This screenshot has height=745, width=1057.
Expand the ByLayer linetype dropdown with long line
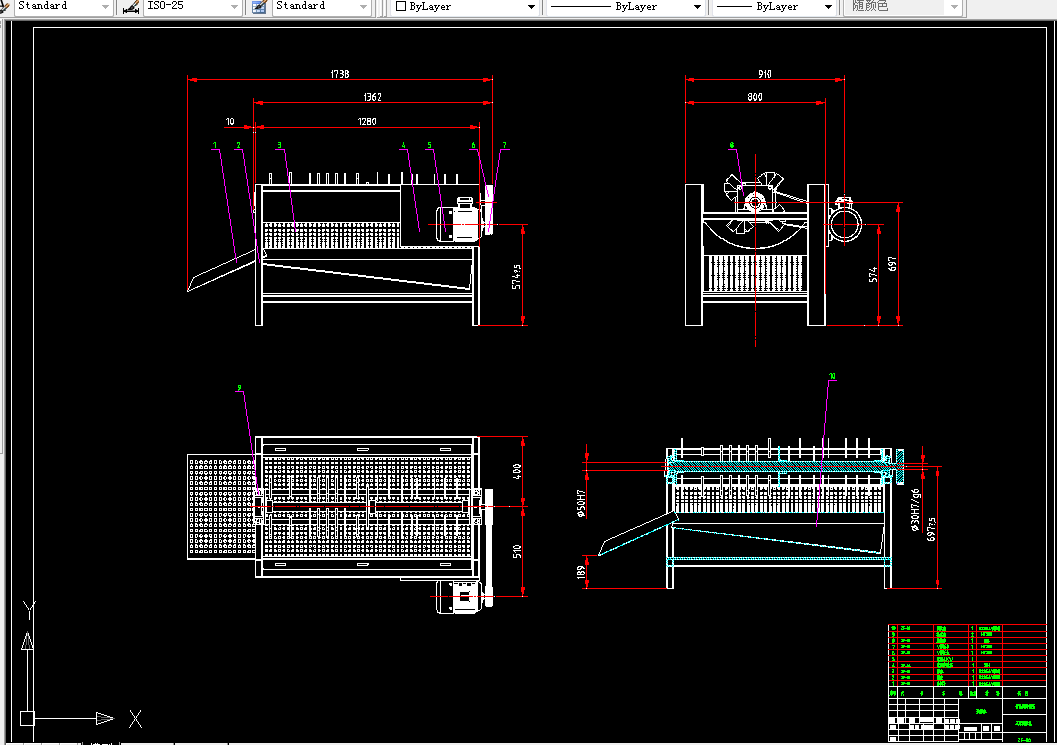pyautogui.click(x=624, y=7)
